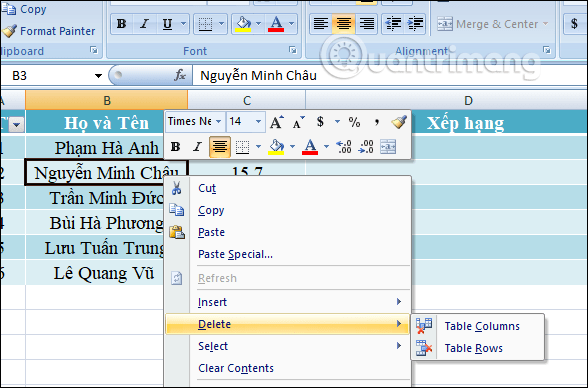Click mini toolbar Borders icon
588x388 pixels.
click(x=242, y=147)
